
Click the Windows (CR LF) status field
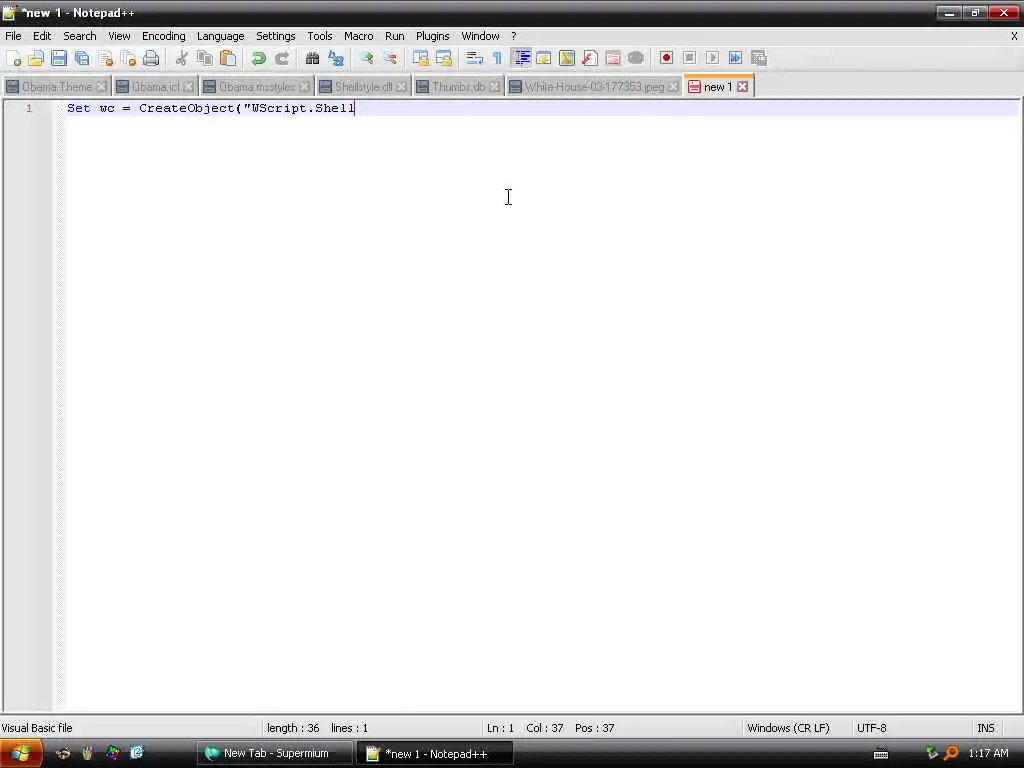pyautogui.click(x=788, y=728)
